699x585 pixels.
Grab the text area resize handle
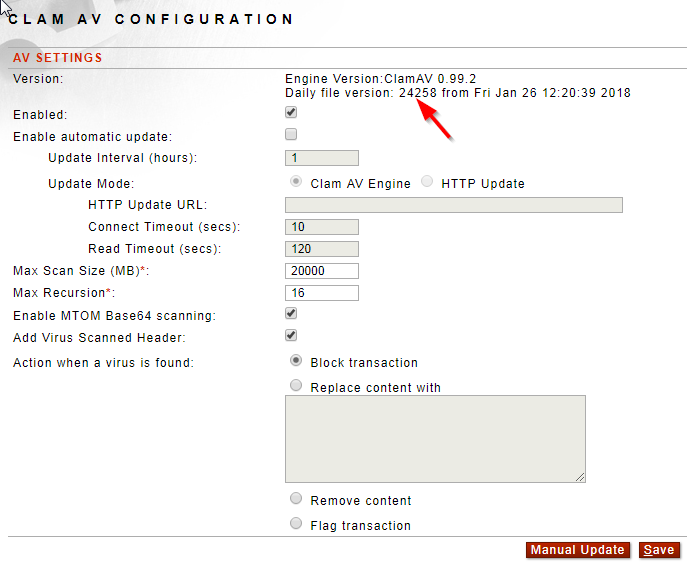coord(580,477)
